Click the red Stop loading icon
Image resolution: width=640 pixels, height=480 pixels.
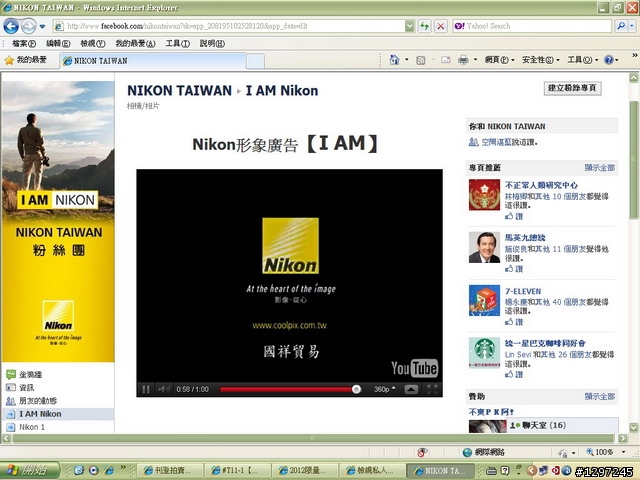441,26
